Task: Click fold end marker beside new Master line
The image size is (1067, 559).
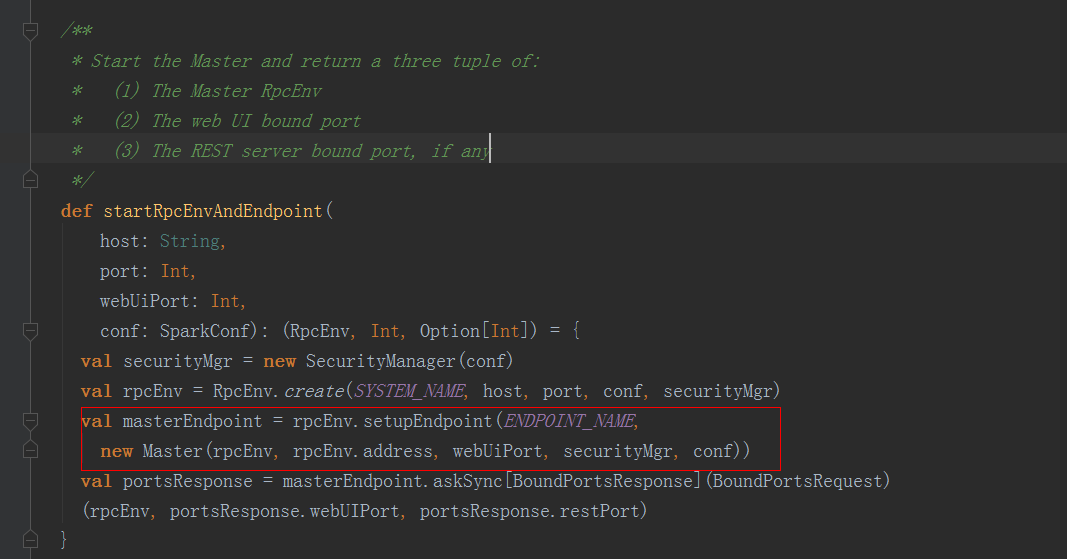Action: pos(30,451)
